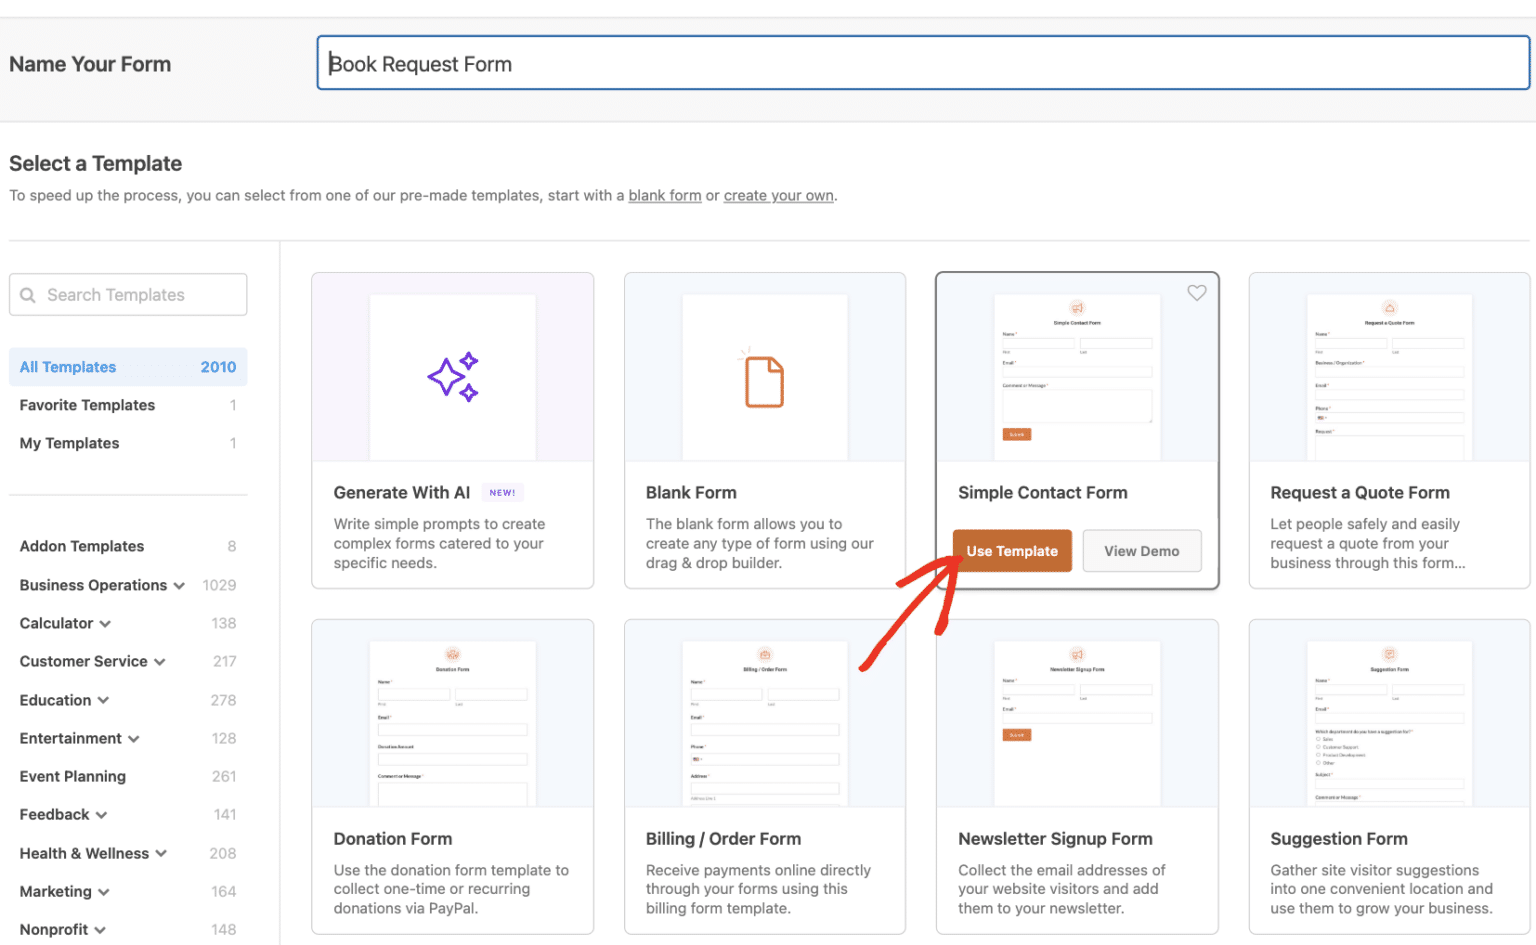Expand the Customer Service category
This screenshot has height=945, width=1536.
click(x=160, y=661)
